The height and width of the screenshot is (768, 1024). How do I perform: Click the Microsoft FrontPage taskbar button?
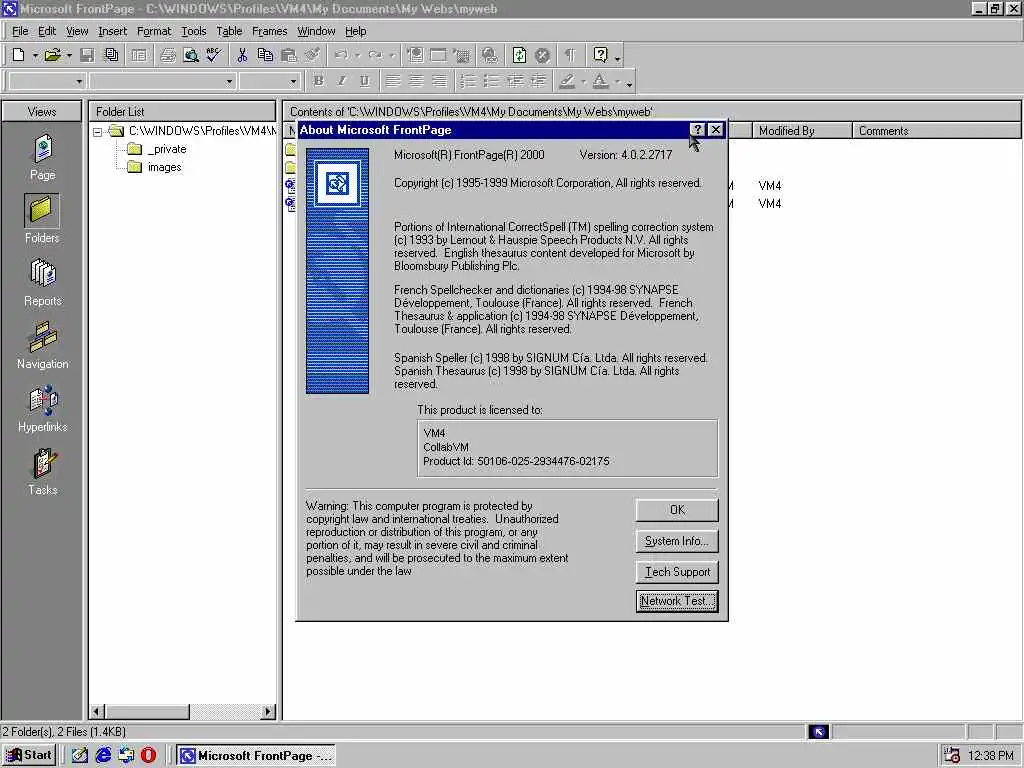pos(255,756)
